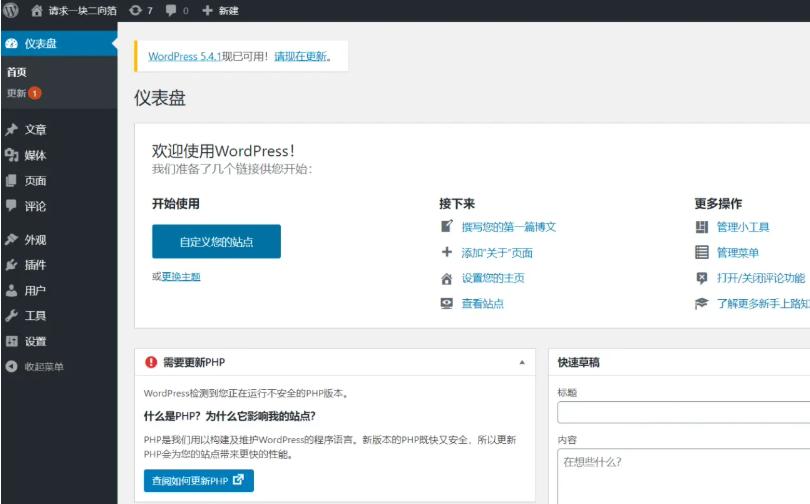
Task: Click the WordPress logo in admin bar
Action: [11, 10]
